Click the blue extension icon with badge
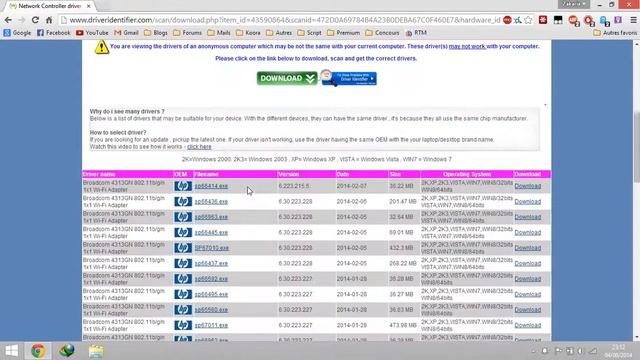Image resolution: width=640 pixels, height=360 pixels. pyautogui.click(x=604, y=20)
